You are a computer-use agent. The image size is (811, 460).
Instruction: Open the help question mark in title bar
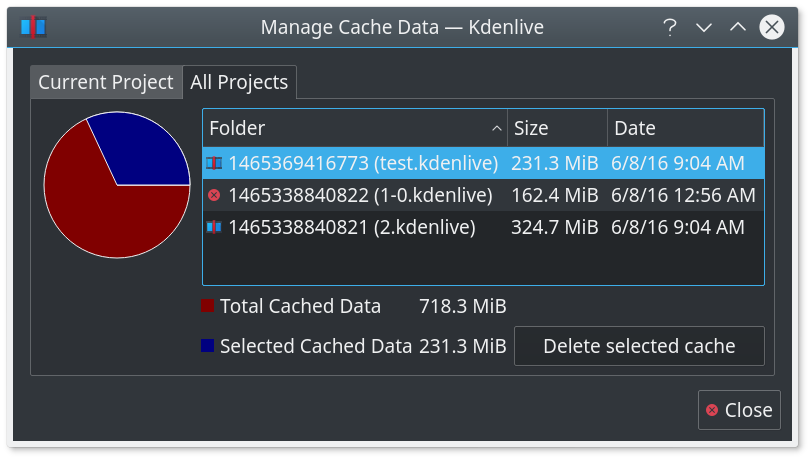tap(670, 27)
